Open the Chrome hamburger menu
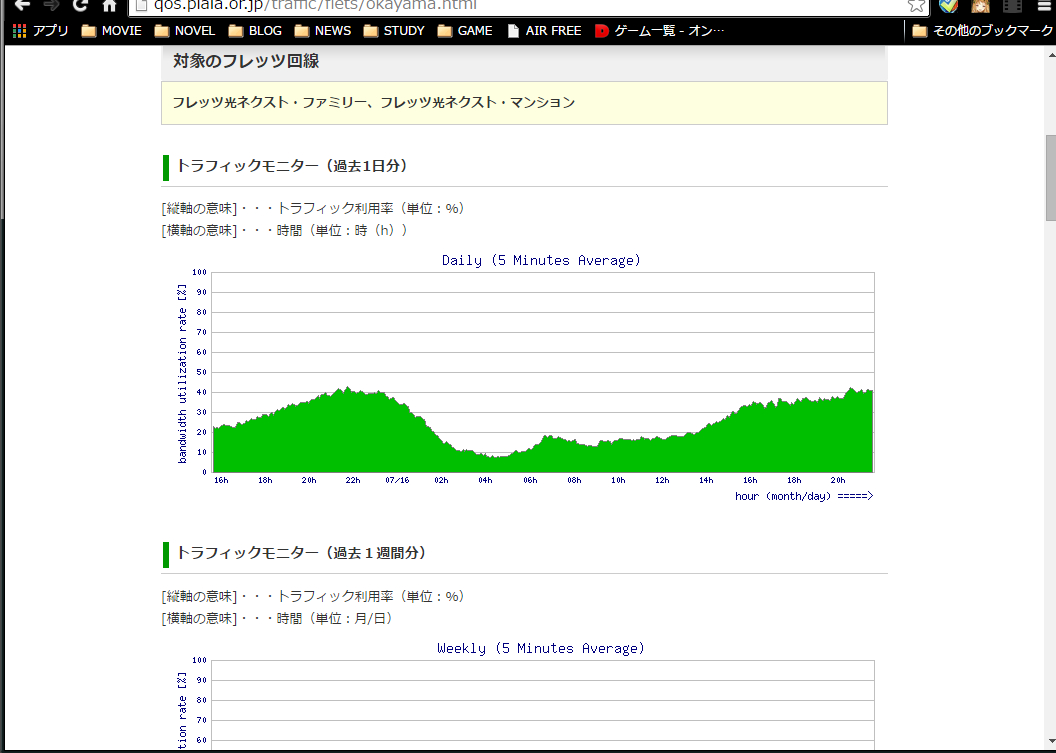 (1044, 5)
